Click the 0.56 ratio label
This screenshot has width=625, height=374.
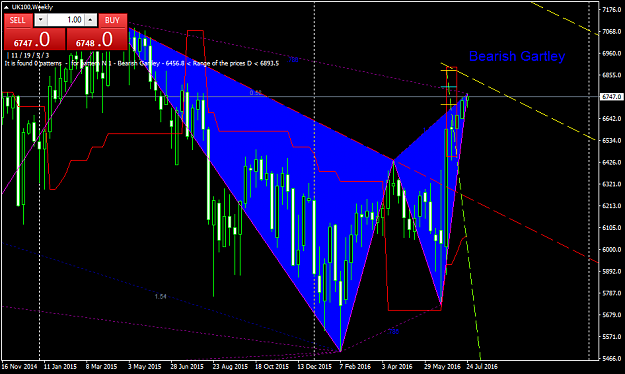pos(256,93)
